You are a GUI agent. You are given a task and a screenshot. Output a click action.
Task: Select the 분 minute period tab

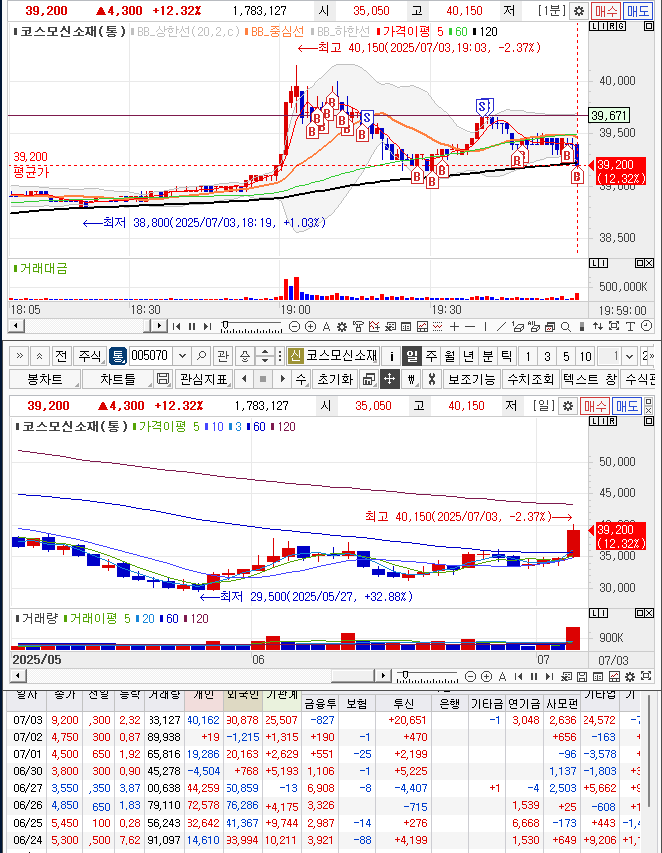click(487, 356)
